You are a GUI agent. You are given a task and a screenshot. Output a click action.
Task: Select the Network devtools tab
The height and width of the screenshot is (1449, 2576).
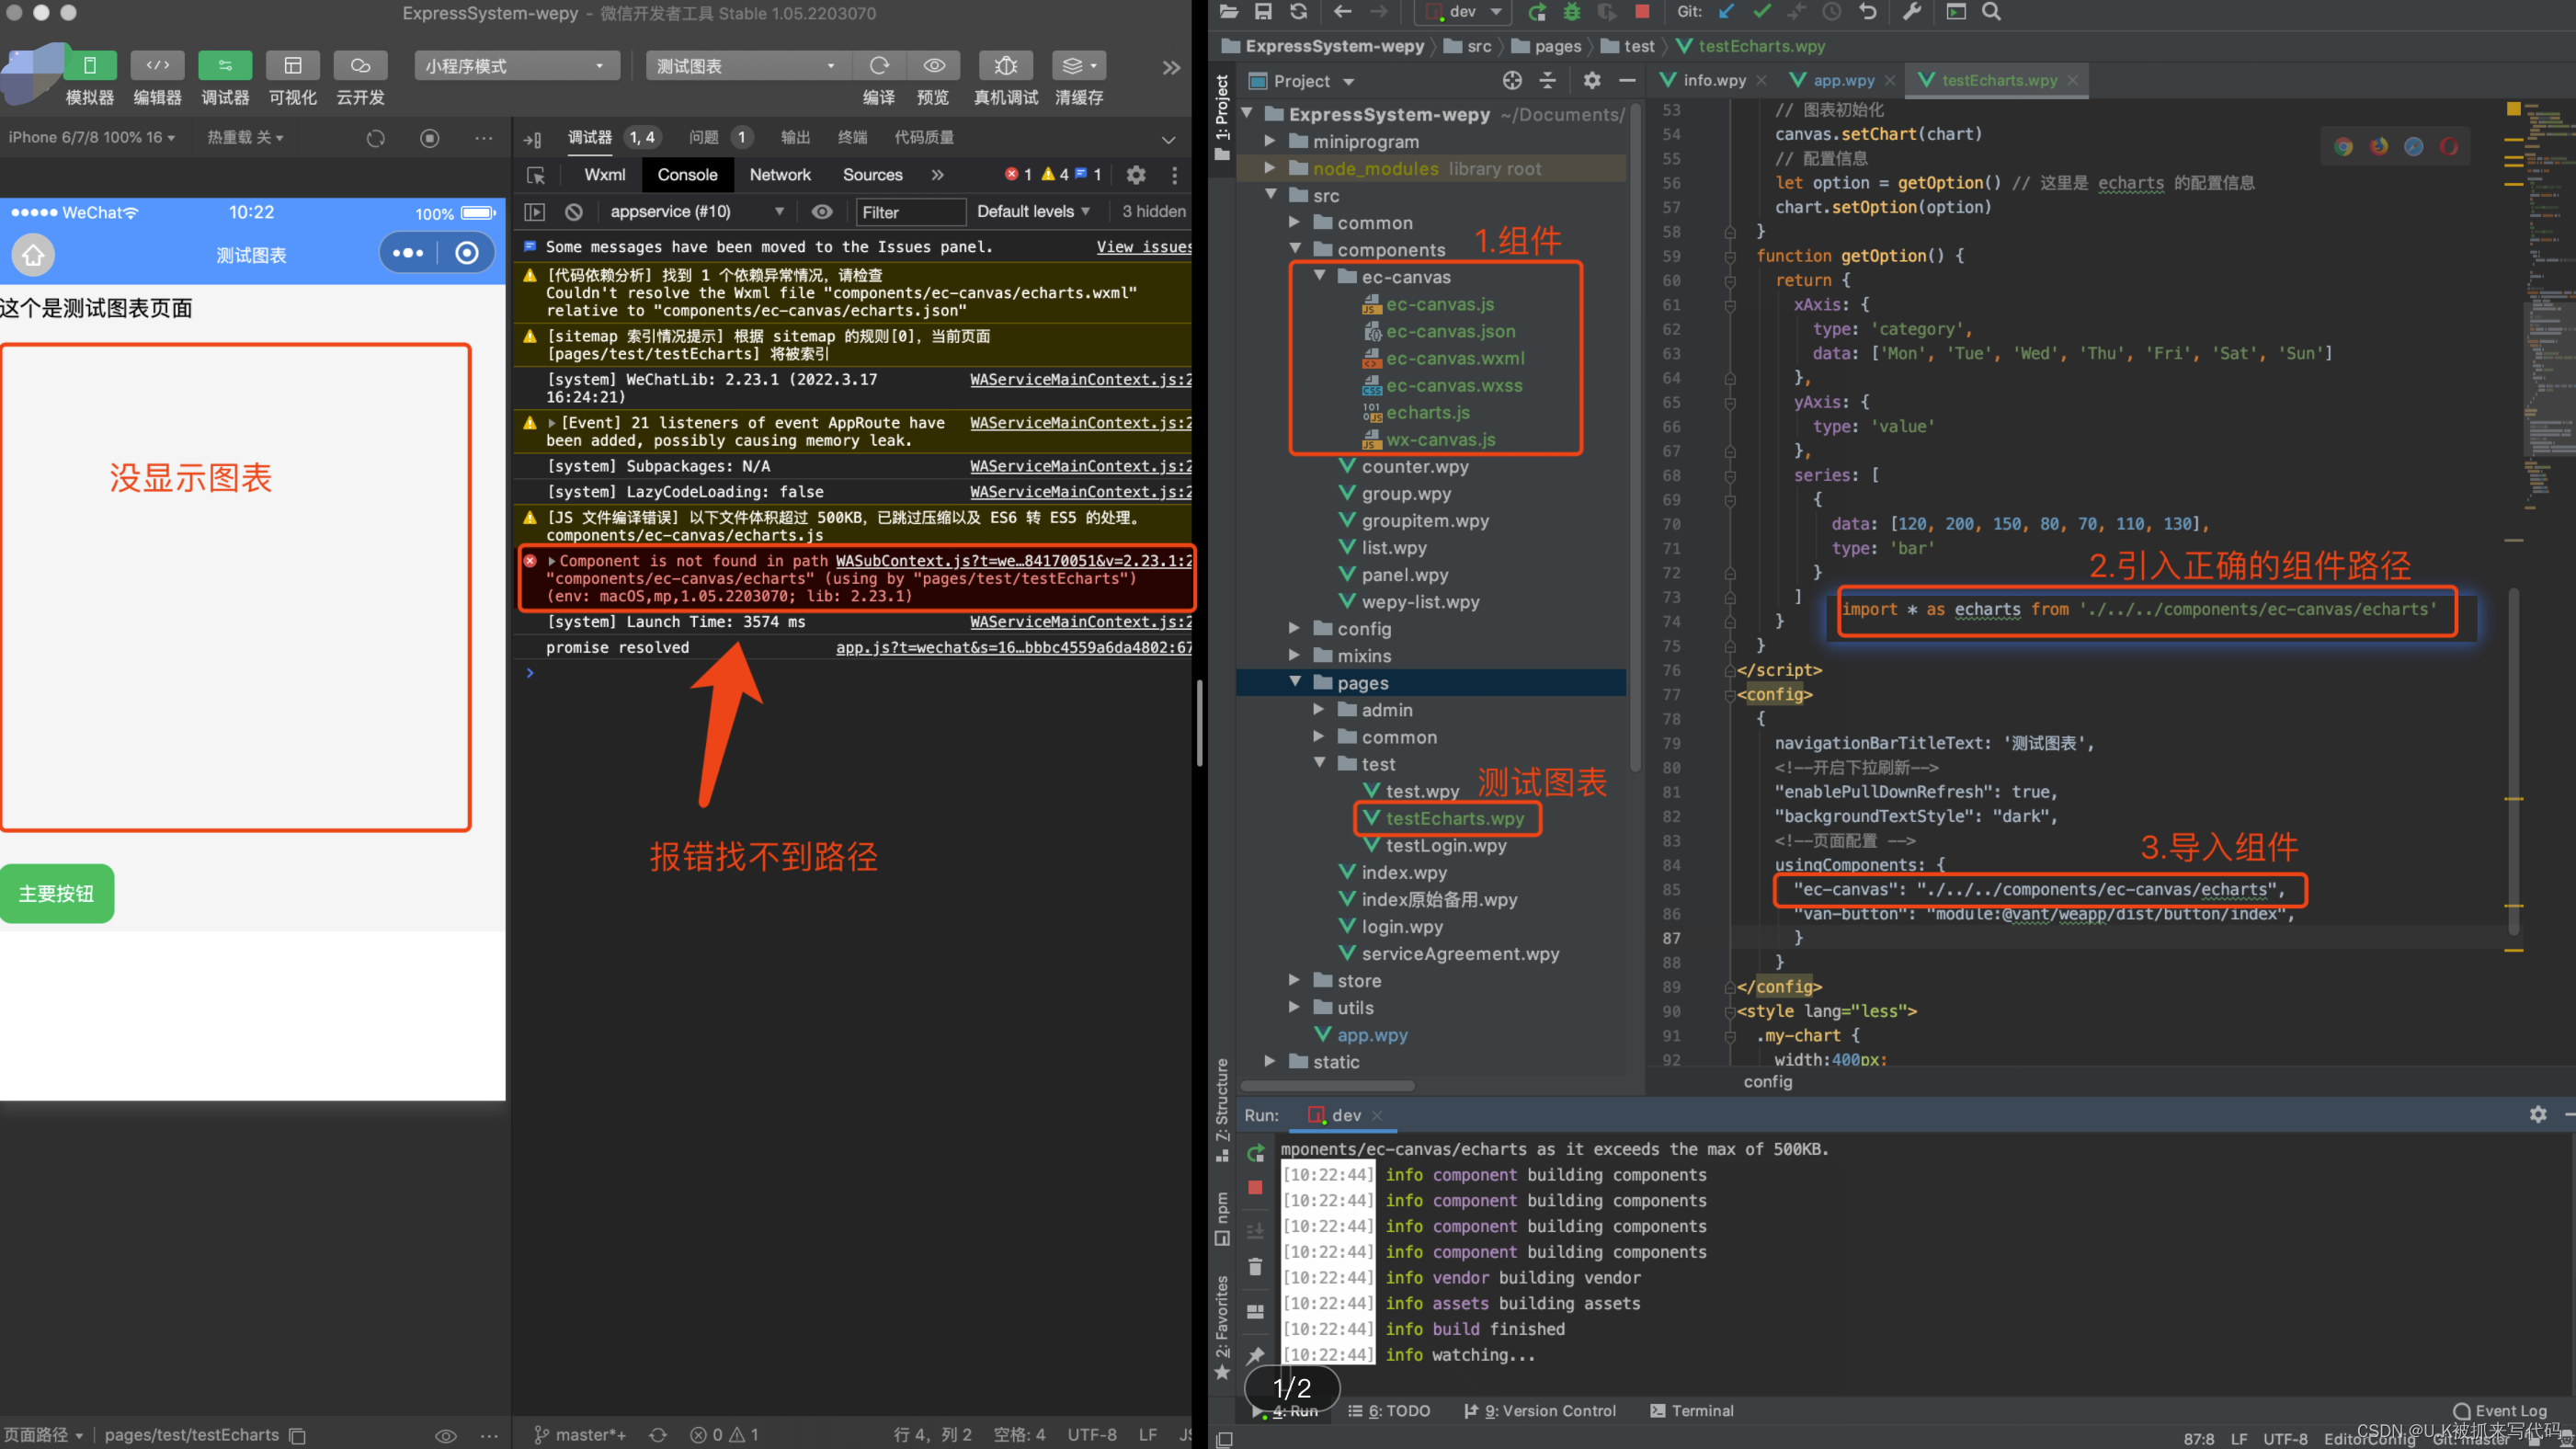point(780,175)
